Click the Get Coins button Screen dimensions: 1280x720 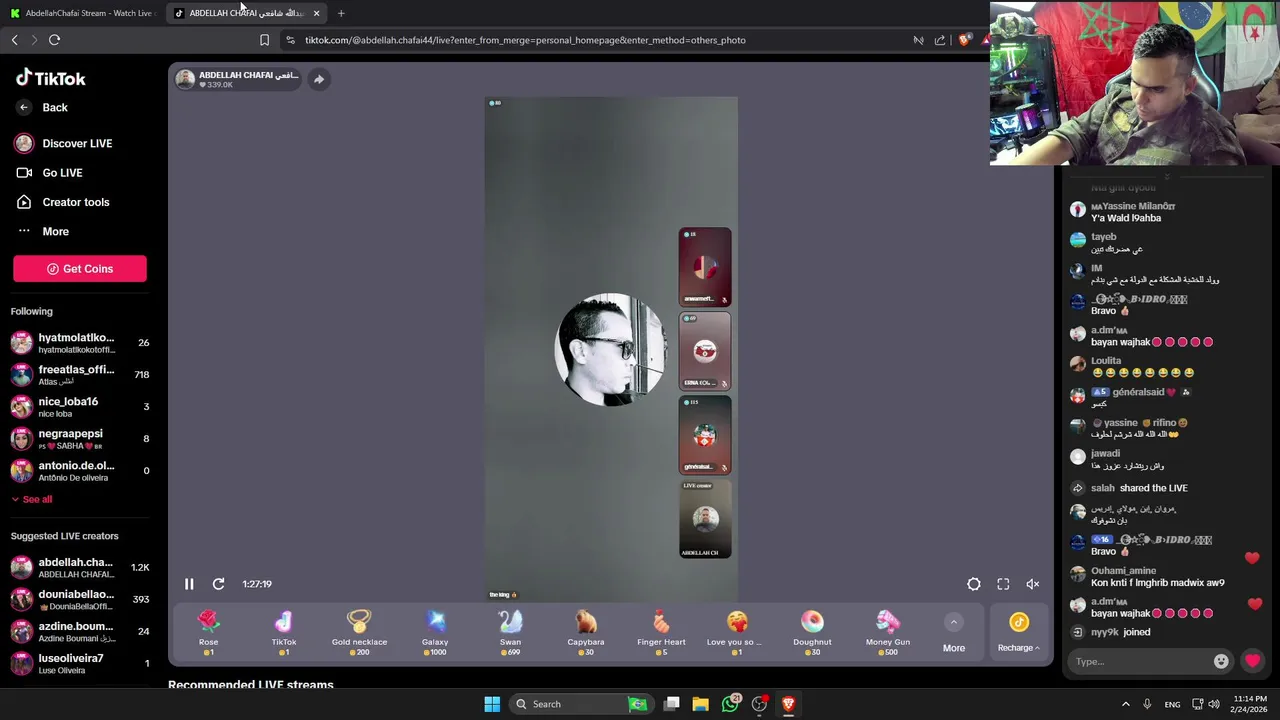[80, 269]
